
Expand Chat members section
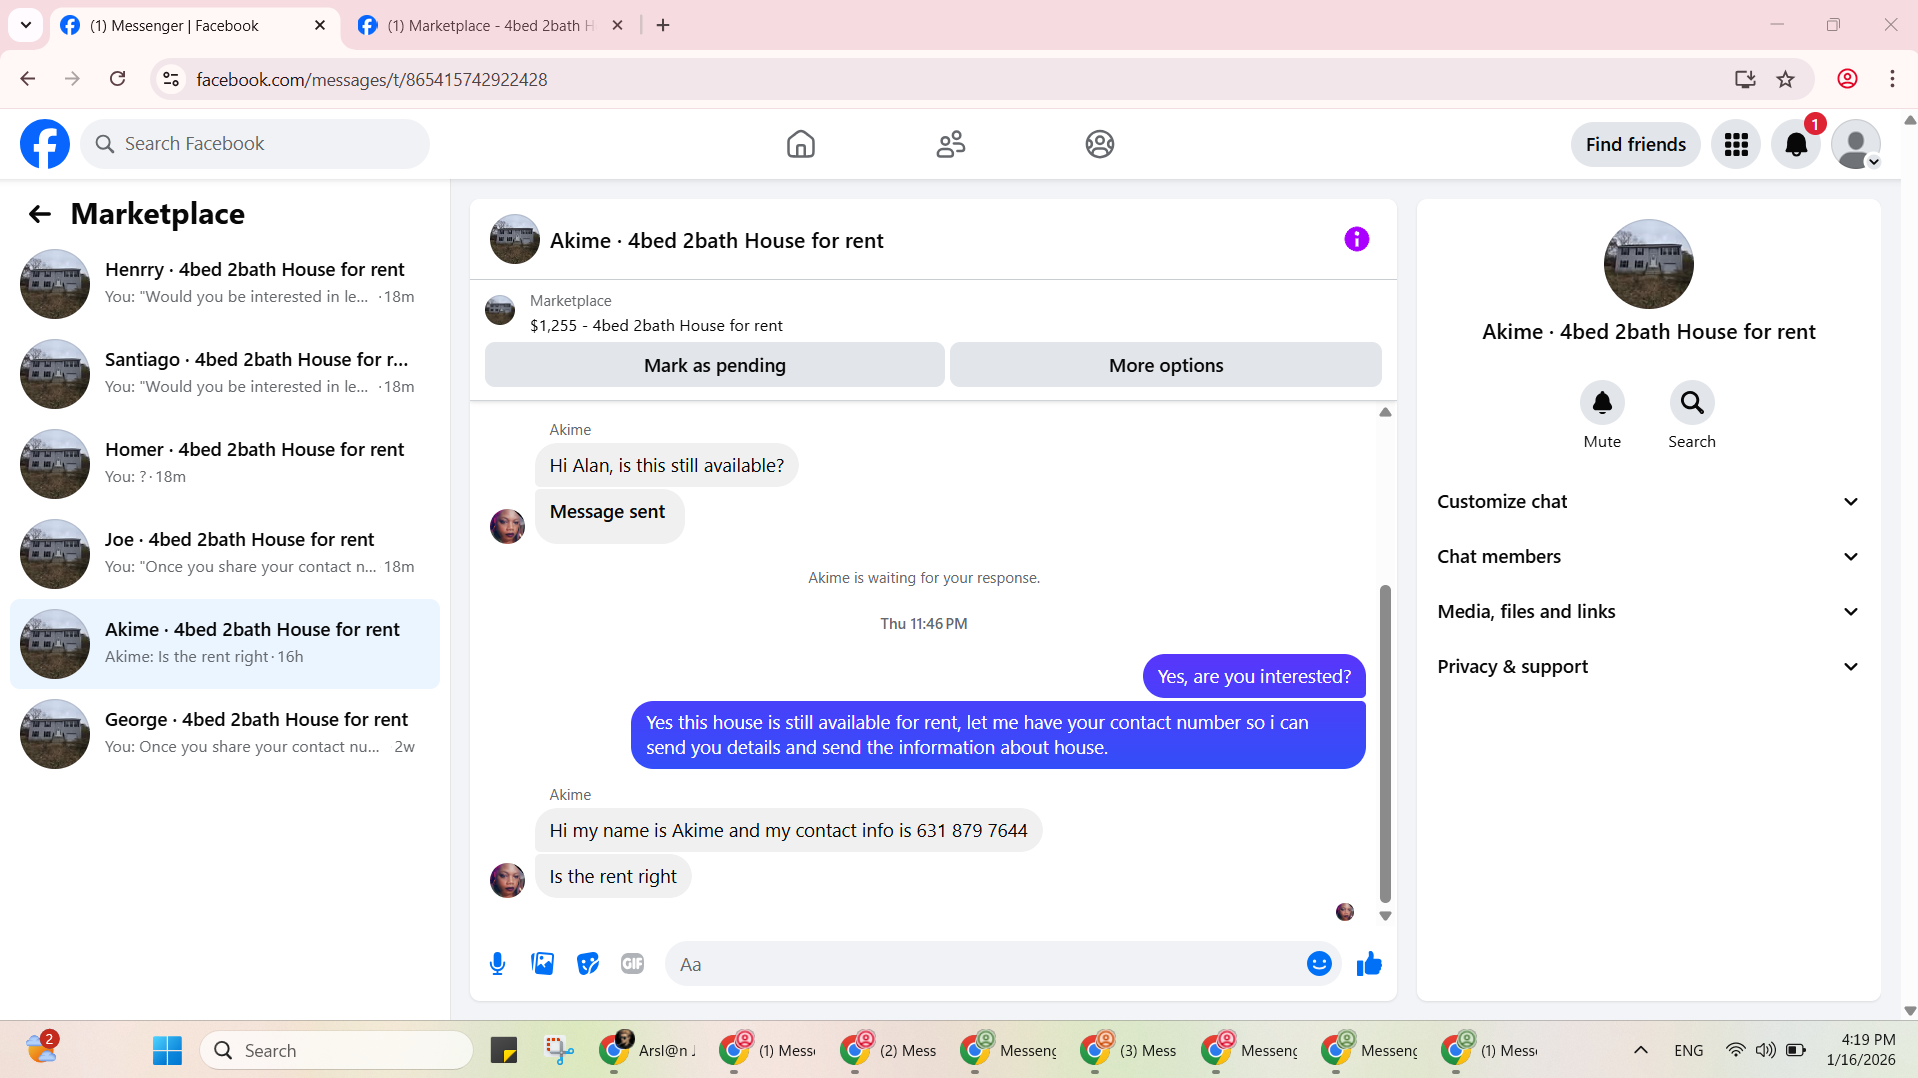(x=1648, y=557)
